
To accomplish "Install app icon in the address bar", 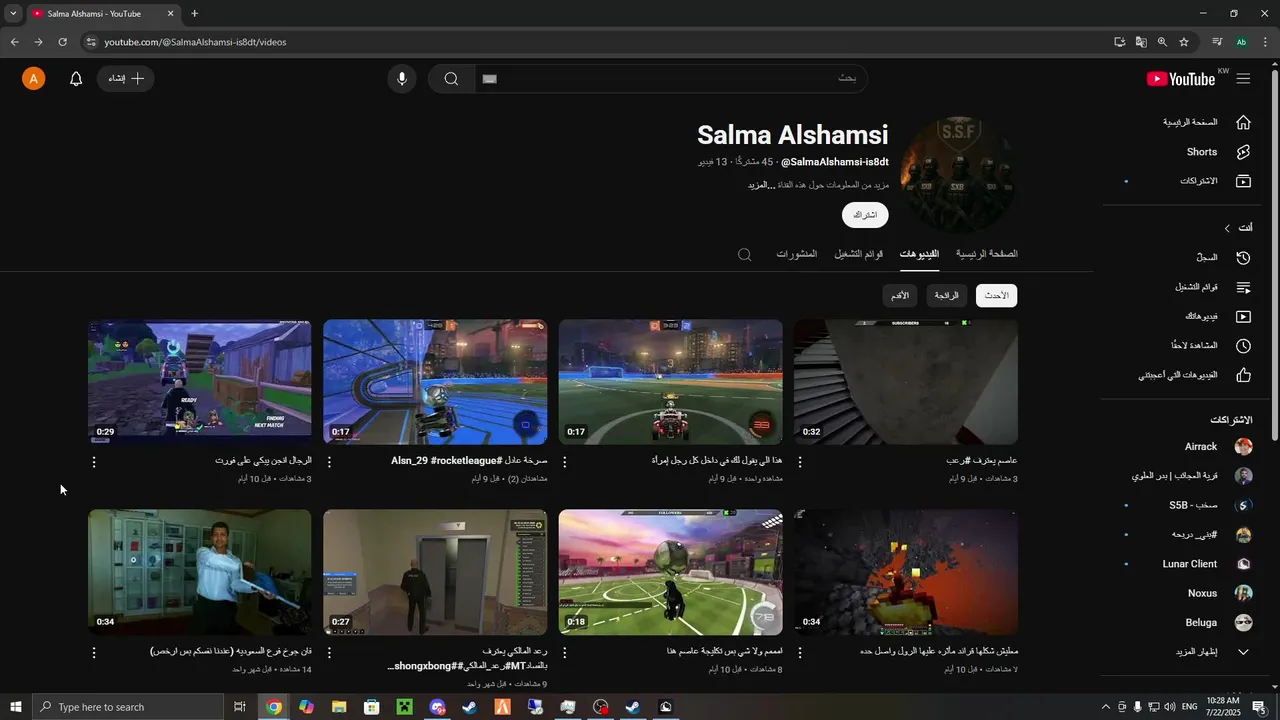I will tap(1120, 42).
